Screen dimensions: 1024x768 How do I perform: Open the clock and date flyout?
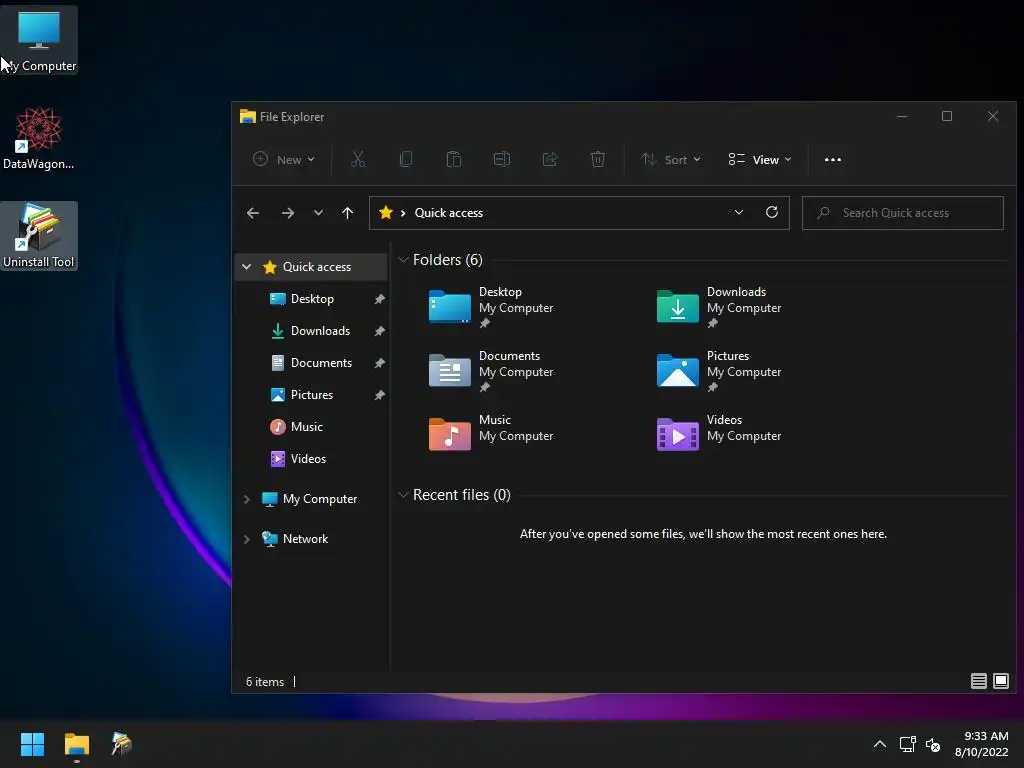[x=982, y=744]
